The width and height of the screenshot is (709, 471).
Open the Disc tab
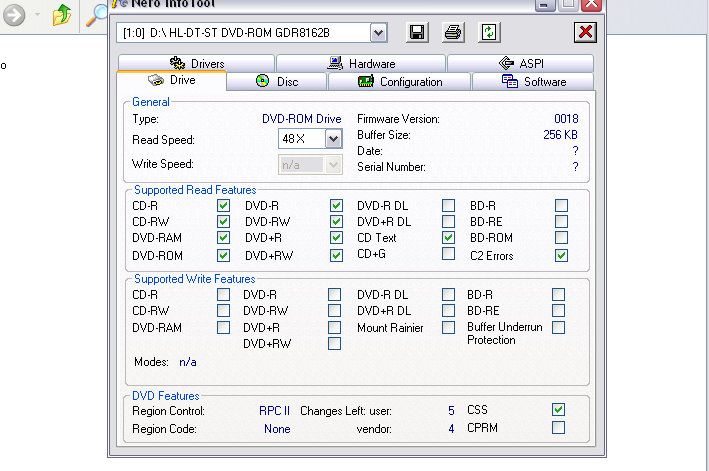coord(277,82)
